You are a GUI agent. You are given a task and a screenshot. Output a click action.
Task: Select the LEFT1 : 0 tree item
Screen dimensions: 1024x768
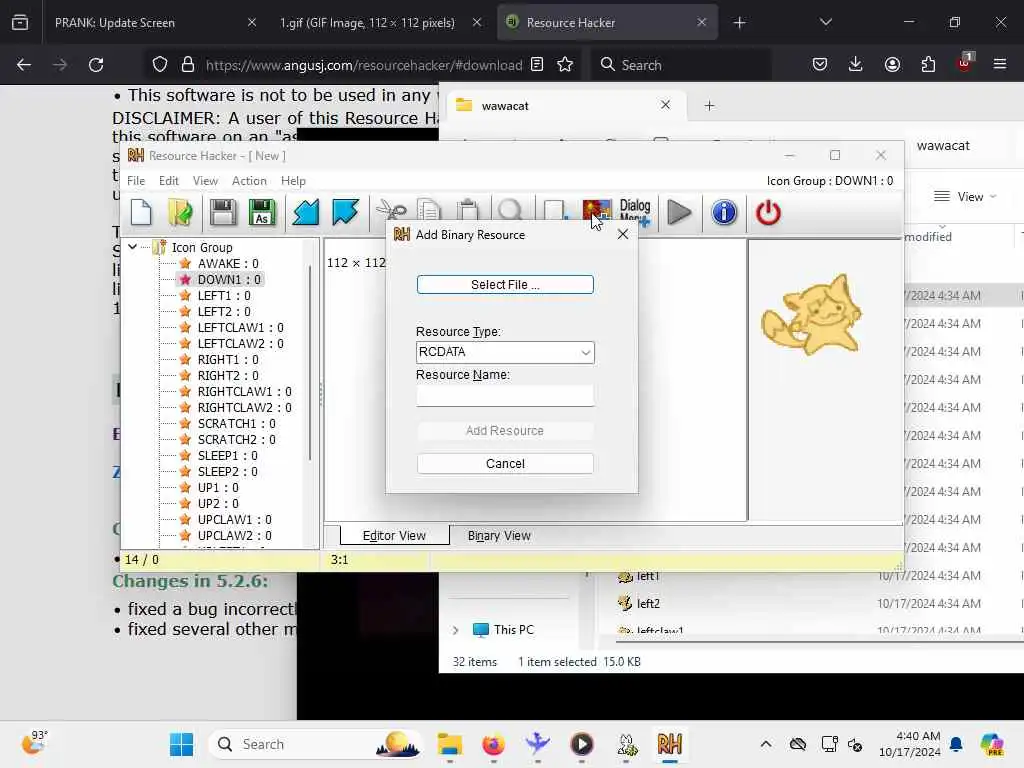point(224,295)
